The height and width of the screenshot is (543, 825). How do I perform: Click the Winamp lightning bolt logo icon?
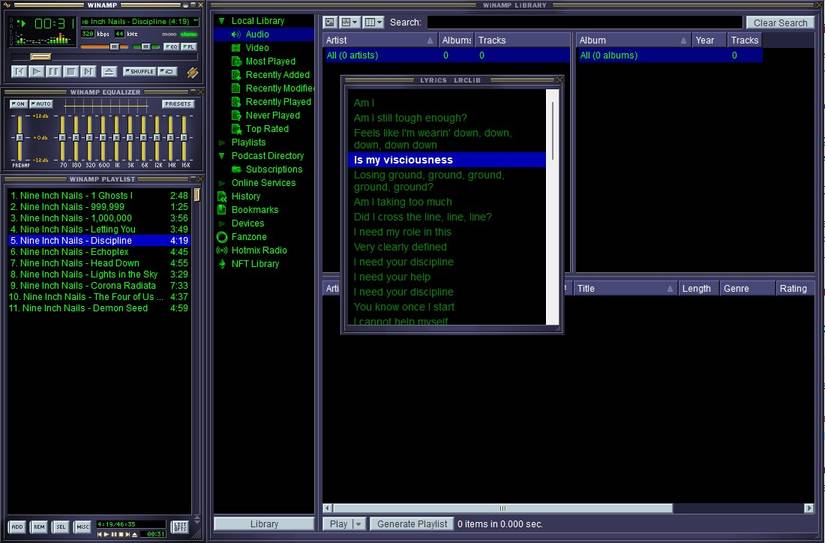(193, 72)
